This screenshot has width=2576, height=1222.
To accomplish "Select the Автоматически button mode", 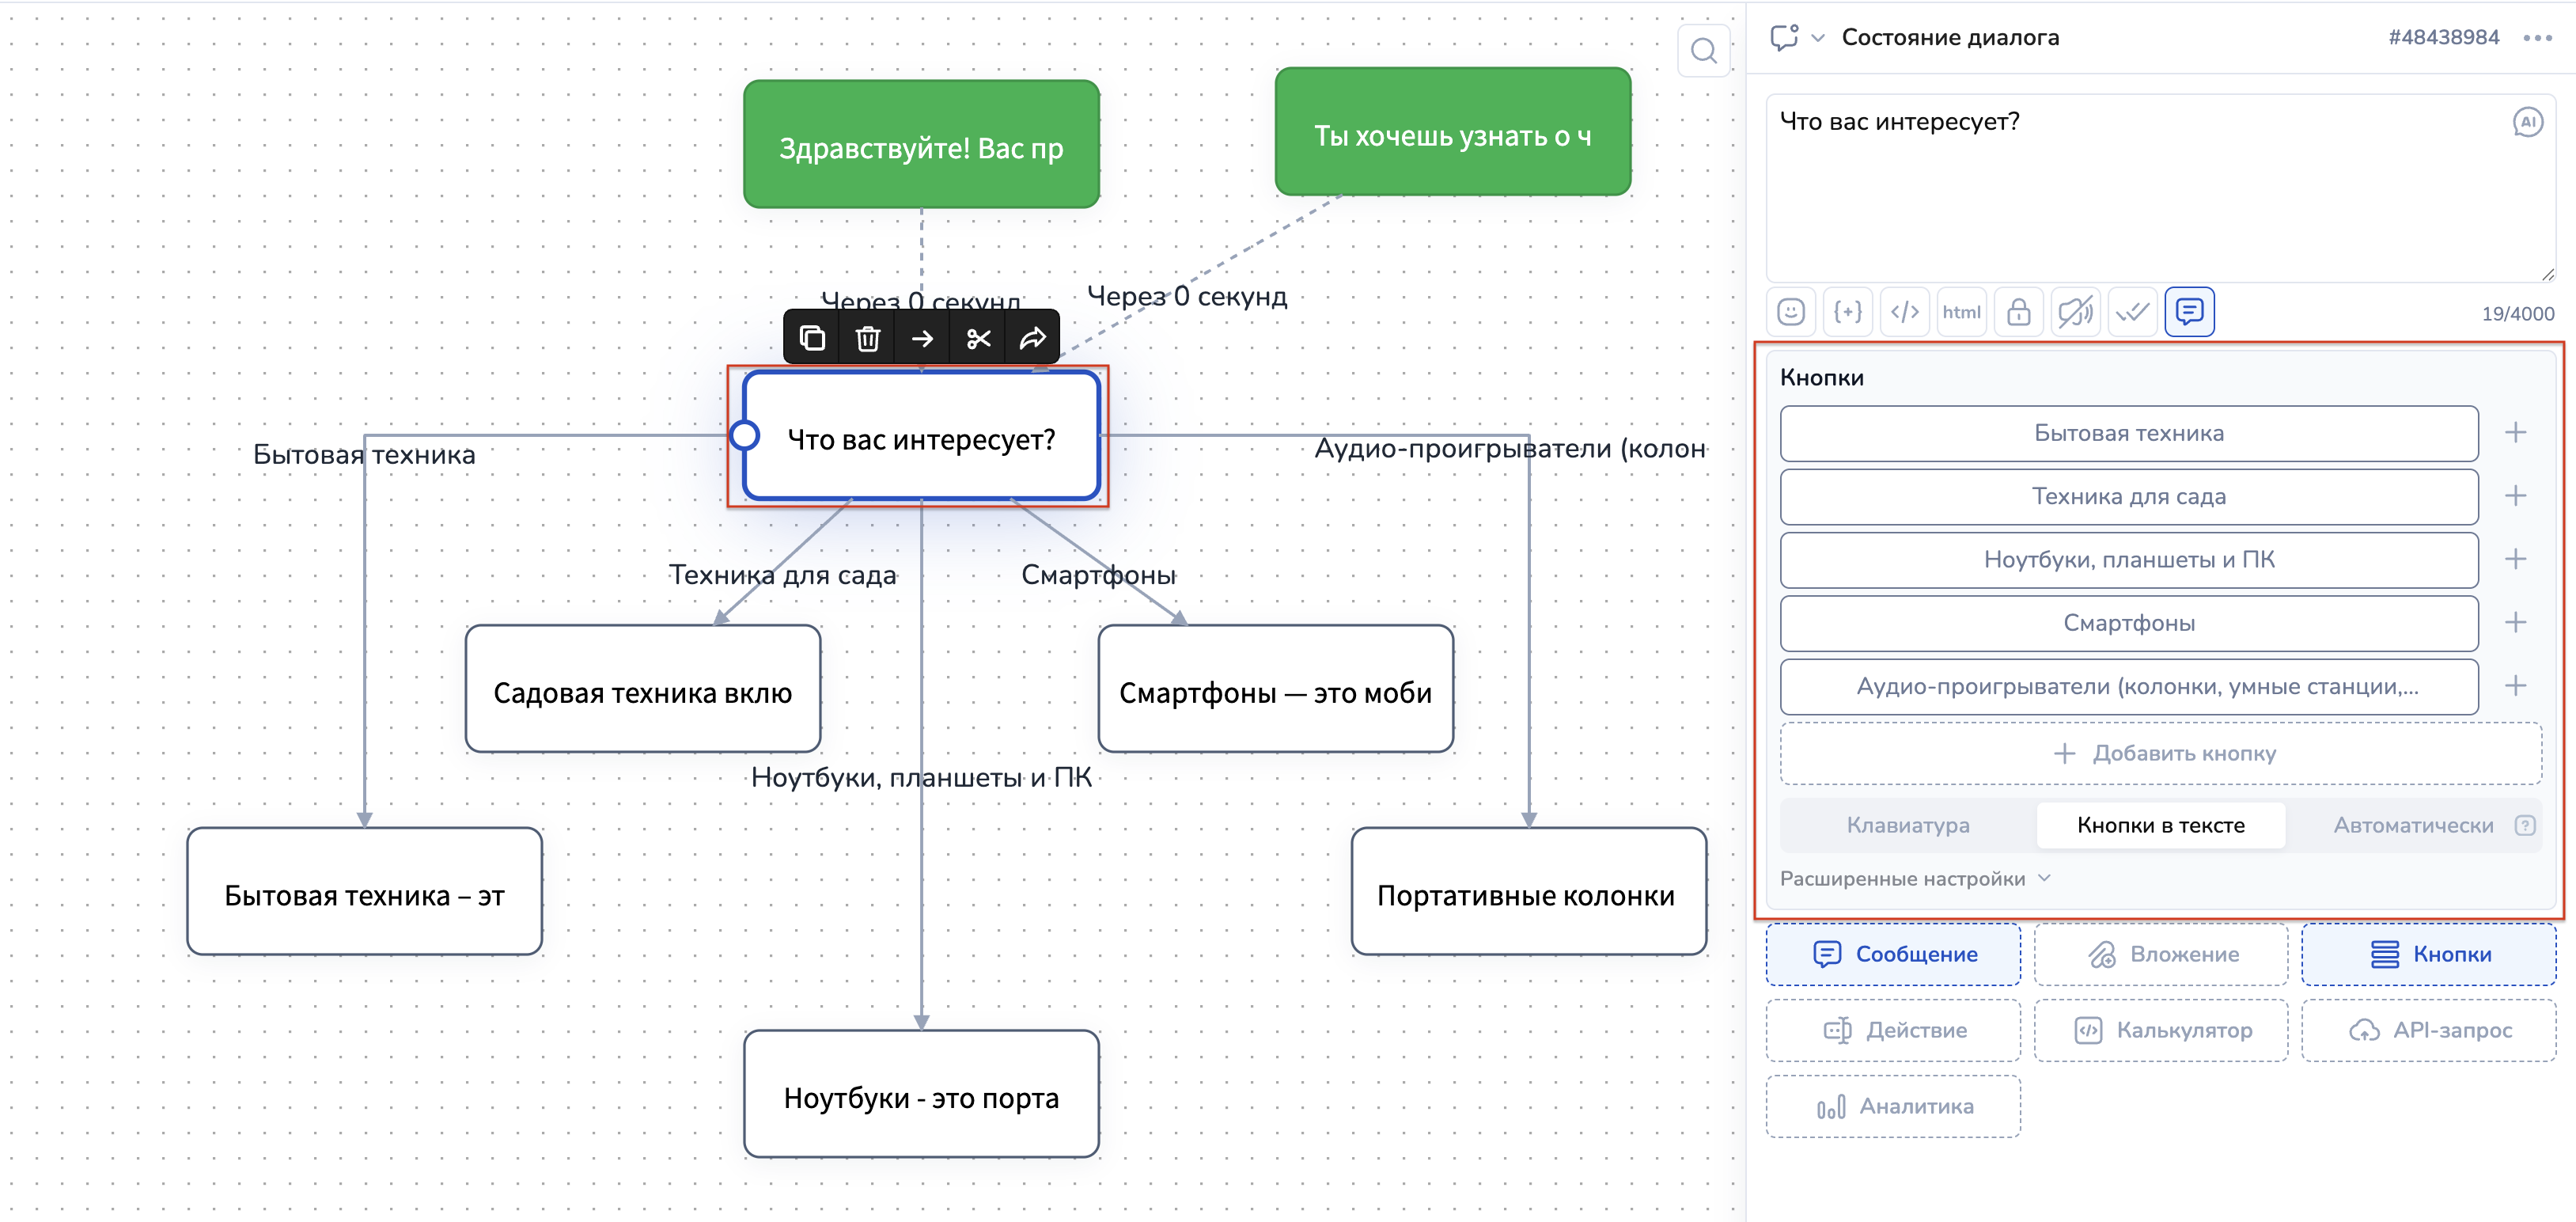I will click(x=2412, y=825).
